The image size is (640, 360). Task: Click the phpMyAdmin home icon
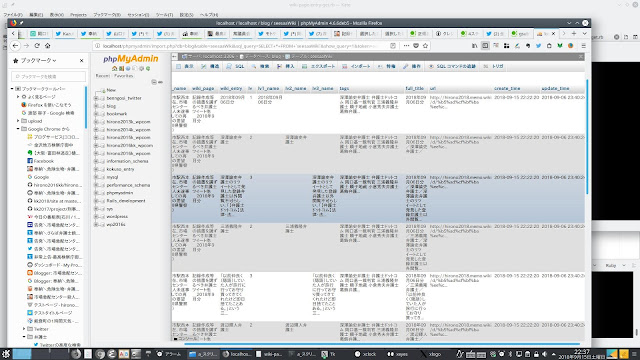tap(115, 69)
